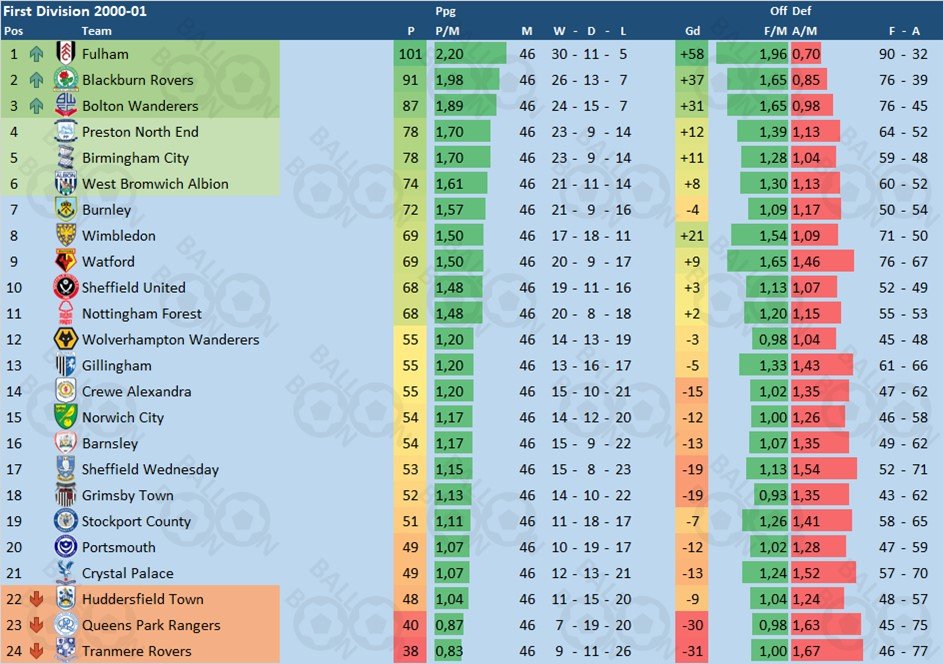Select the Wolverhampton Wanderers wolf crest
The width and height of the screenshot is (943, 664).
coord(66,339)
